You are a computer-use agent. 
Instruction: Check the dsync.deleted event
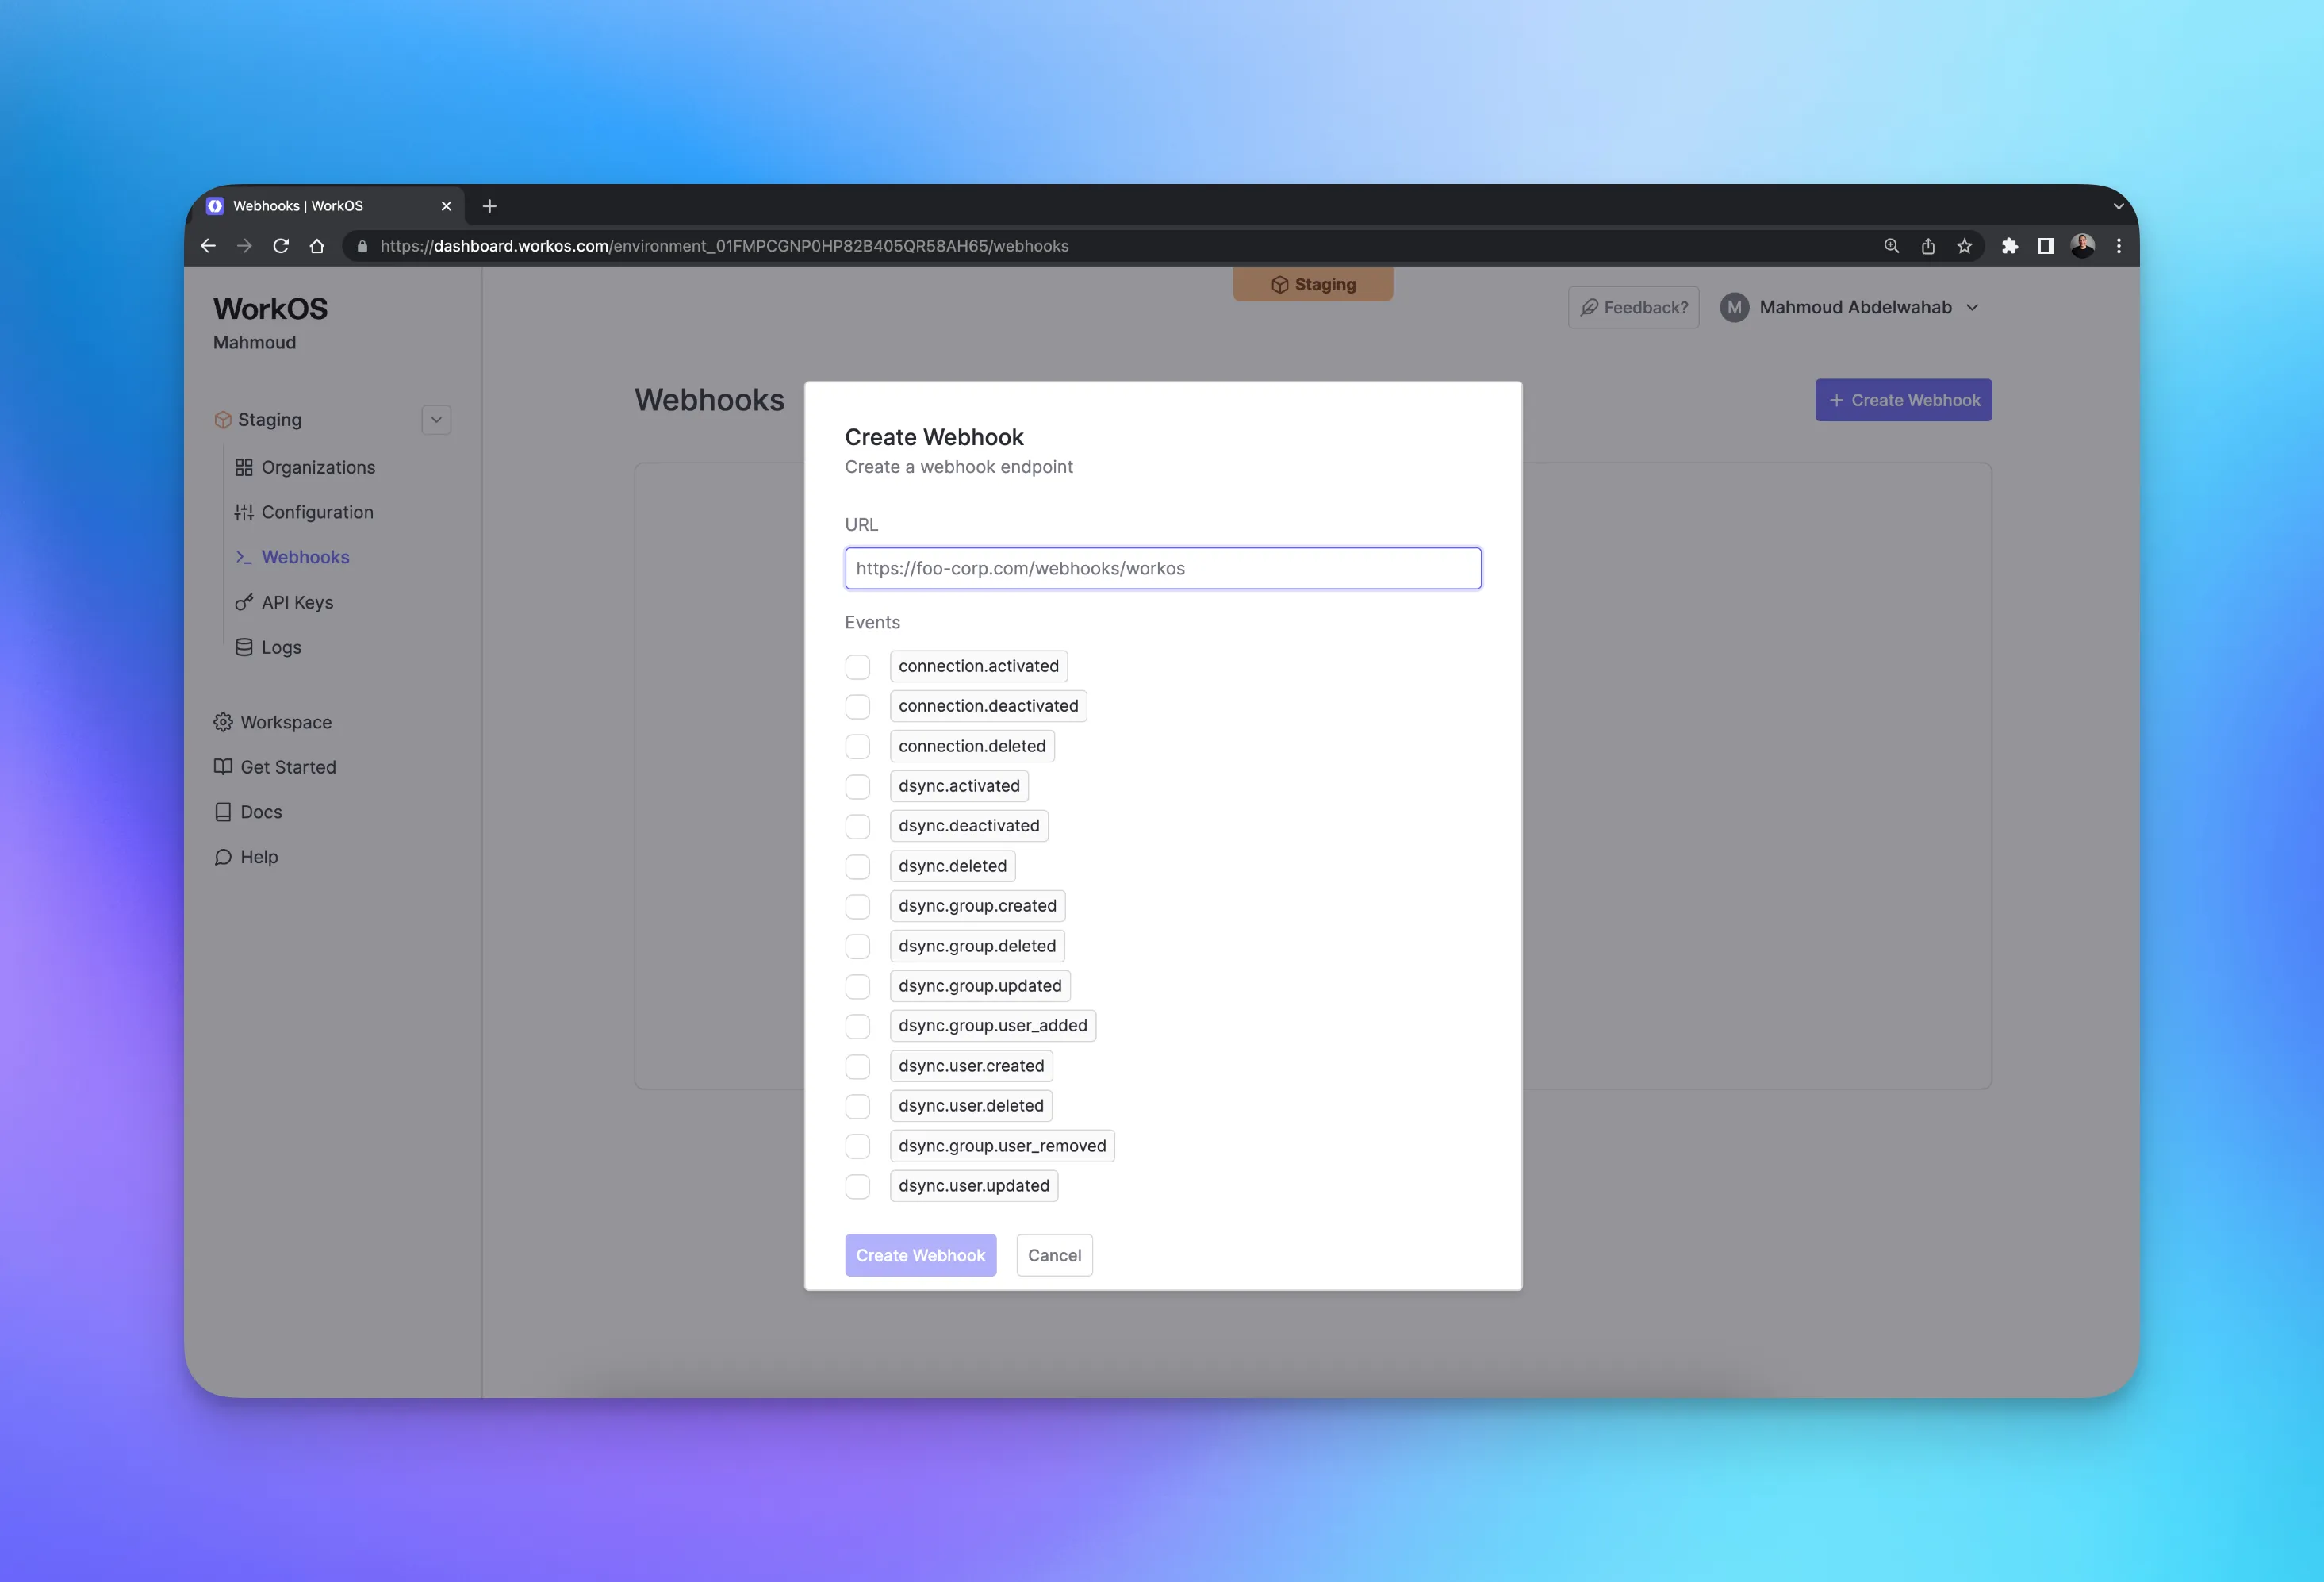pos(857,867)
